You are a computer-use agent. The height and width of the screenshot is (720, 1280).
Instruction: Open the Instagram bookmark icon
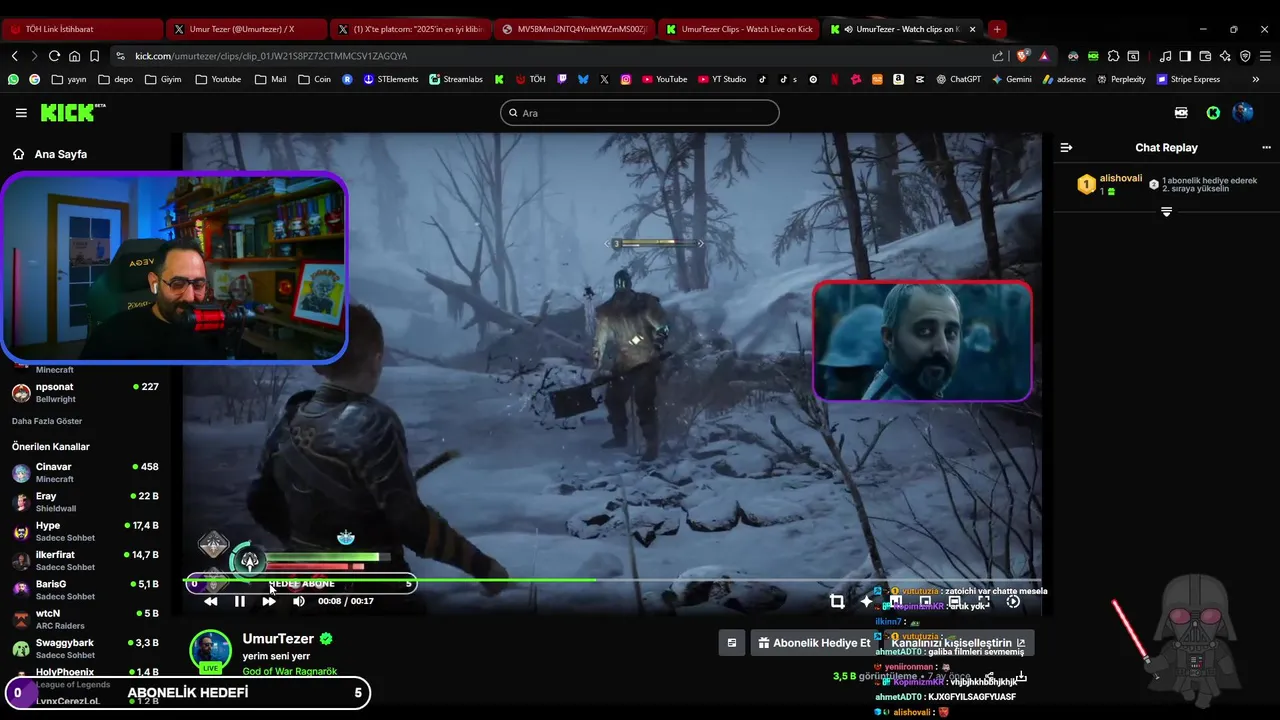[626, 79]
